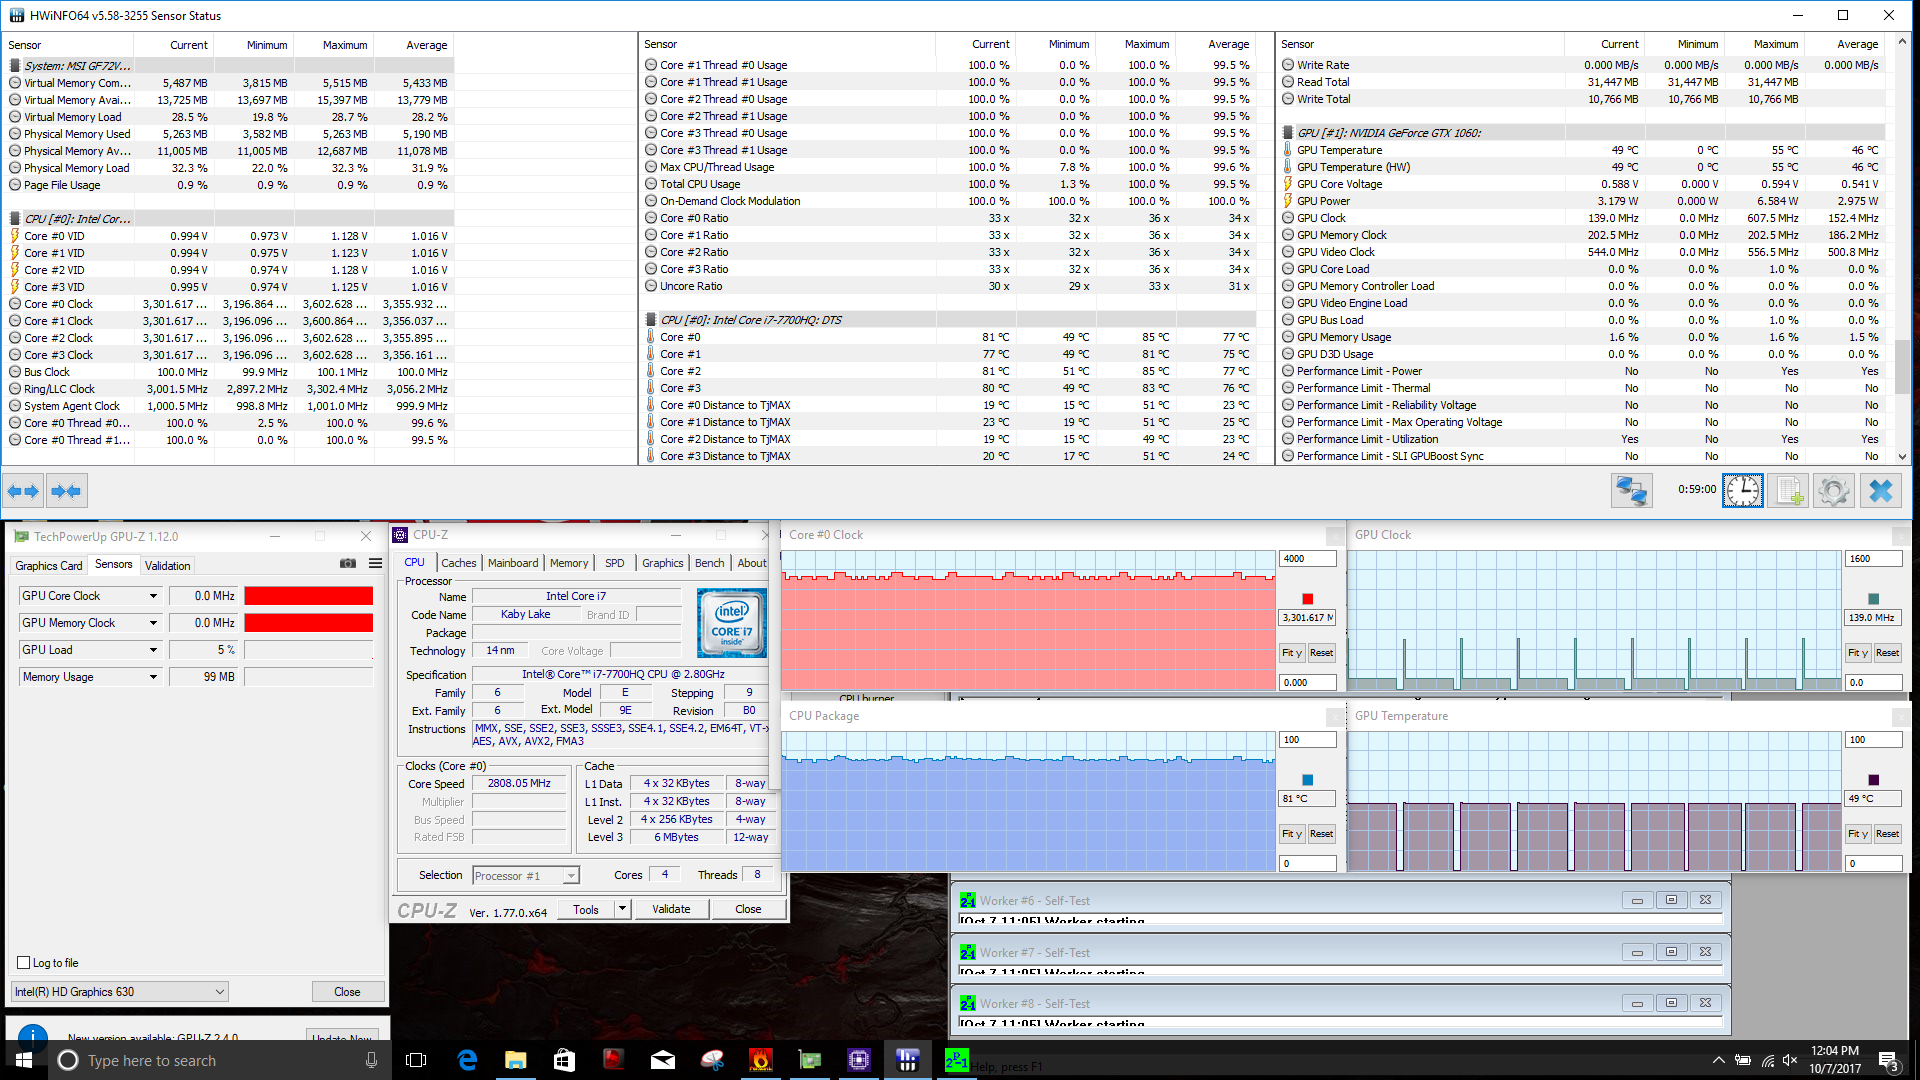Click the Core #0 Clock max value field
1920x1080 pixels.
point(1306,559)
